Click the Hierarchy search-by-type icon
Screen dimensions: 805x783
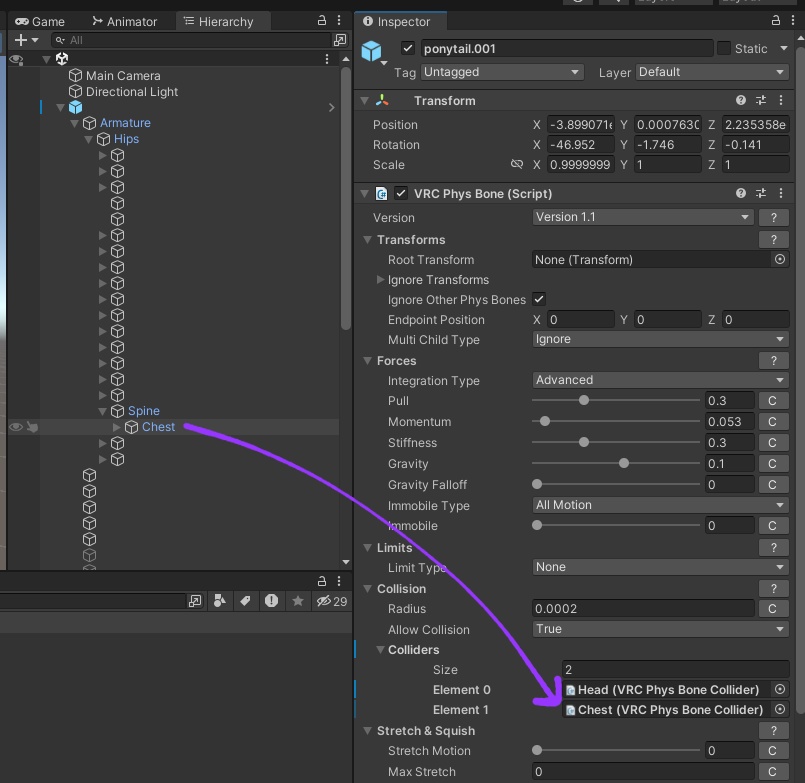tap(340, 40)
